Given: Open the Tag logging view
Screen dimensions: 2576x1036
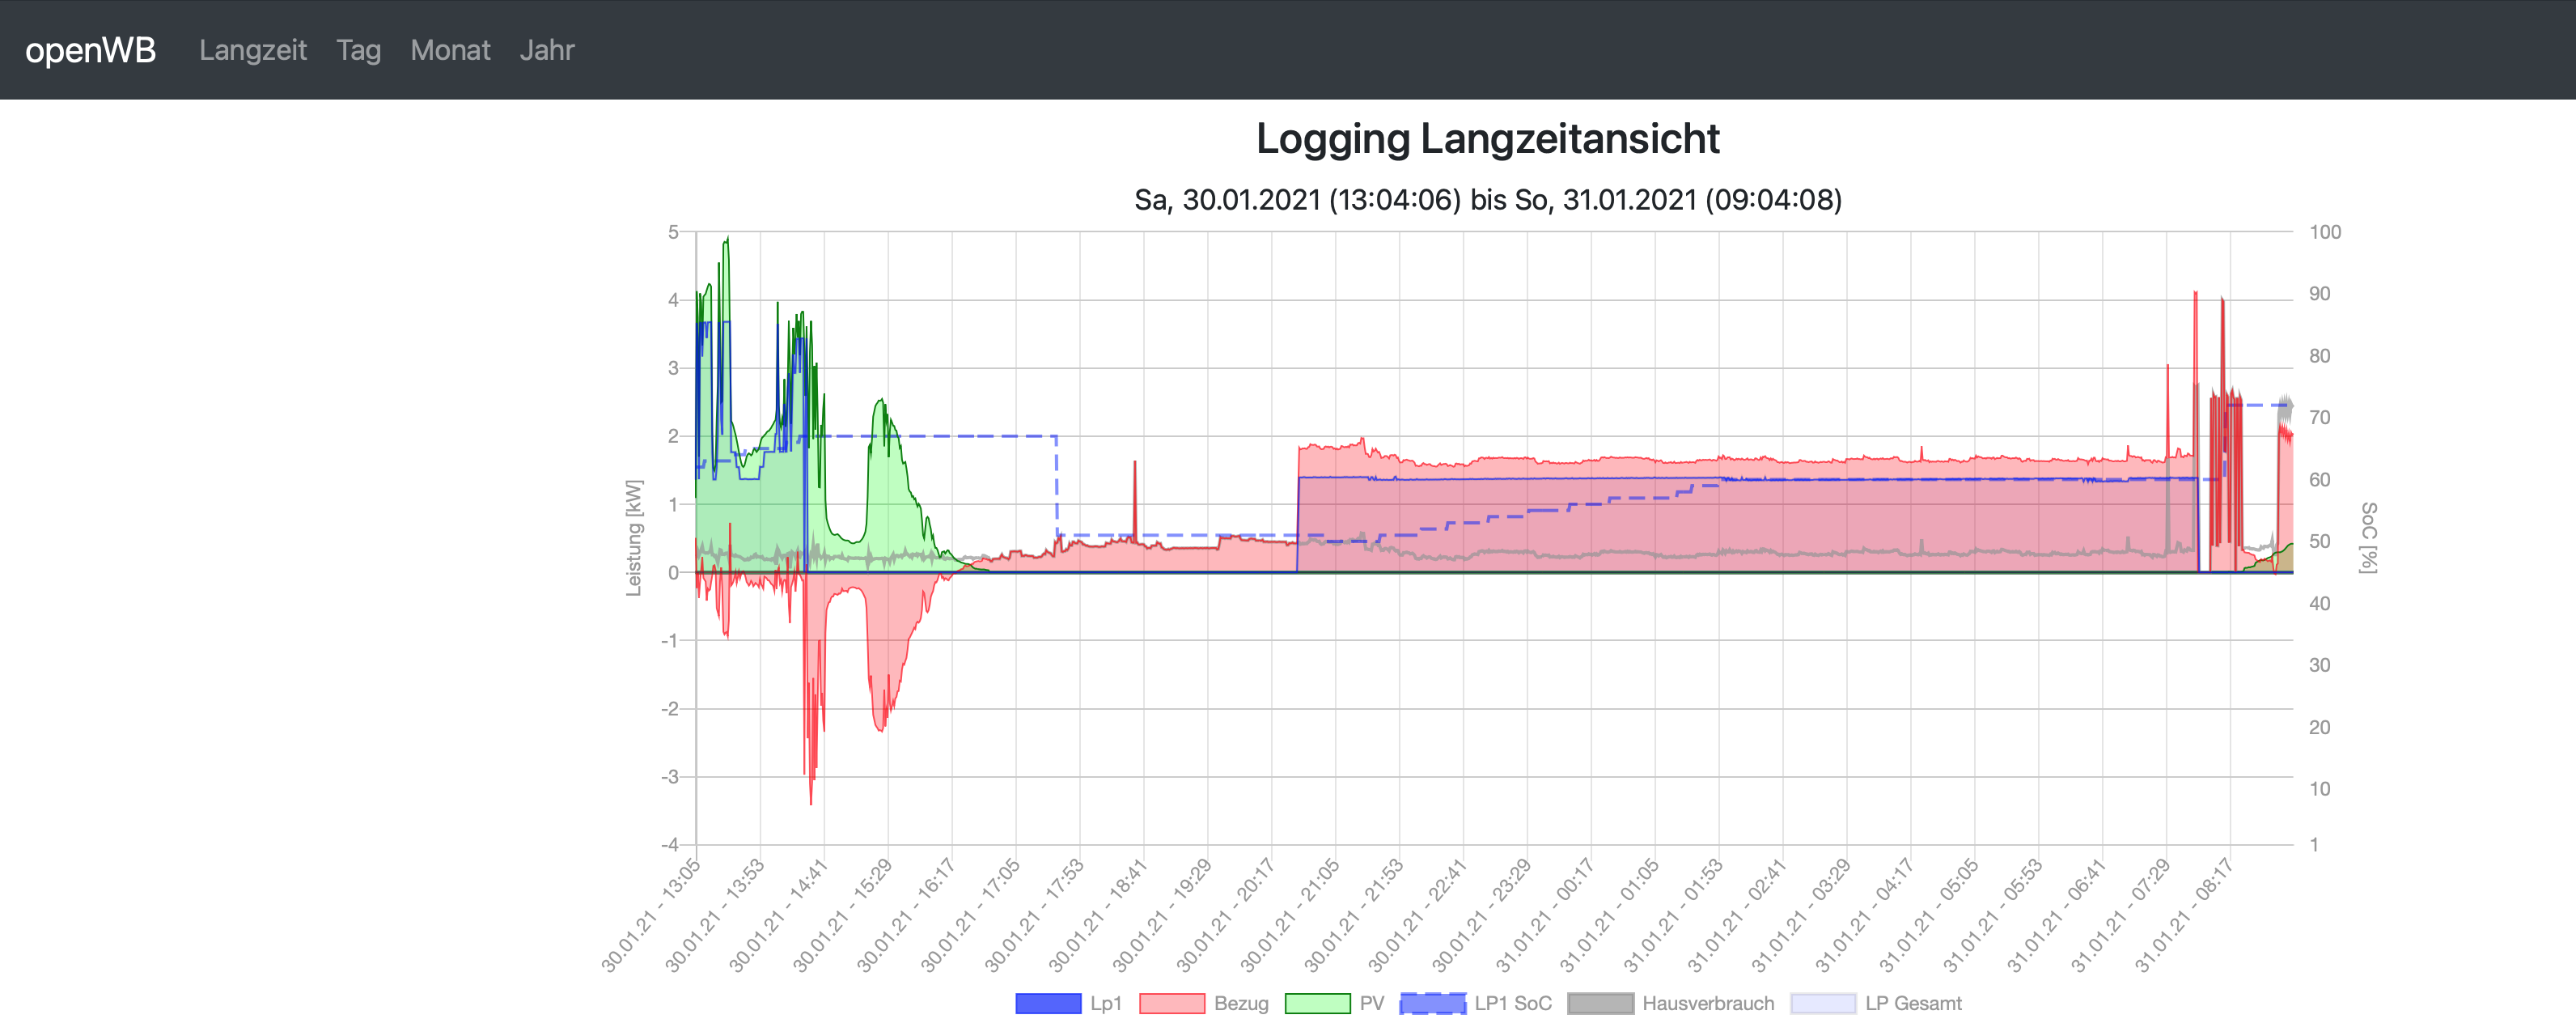Looking at the screenshot, I should point(358,50).
